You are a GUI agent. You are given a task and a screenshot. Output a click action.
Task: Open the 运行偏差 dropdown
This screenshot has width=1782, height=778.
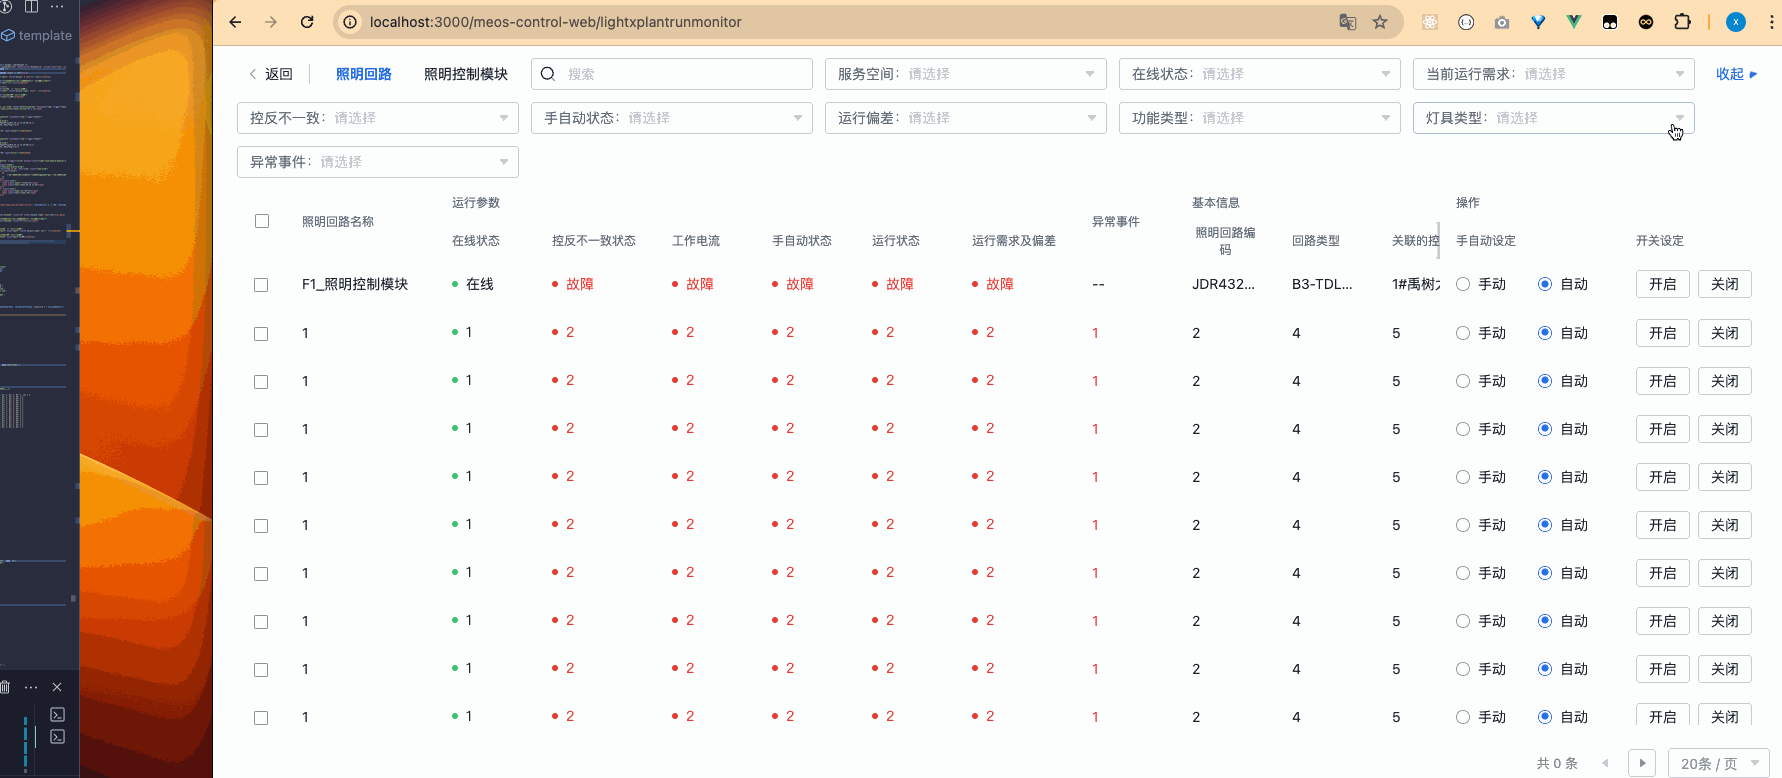pos(966,118)
